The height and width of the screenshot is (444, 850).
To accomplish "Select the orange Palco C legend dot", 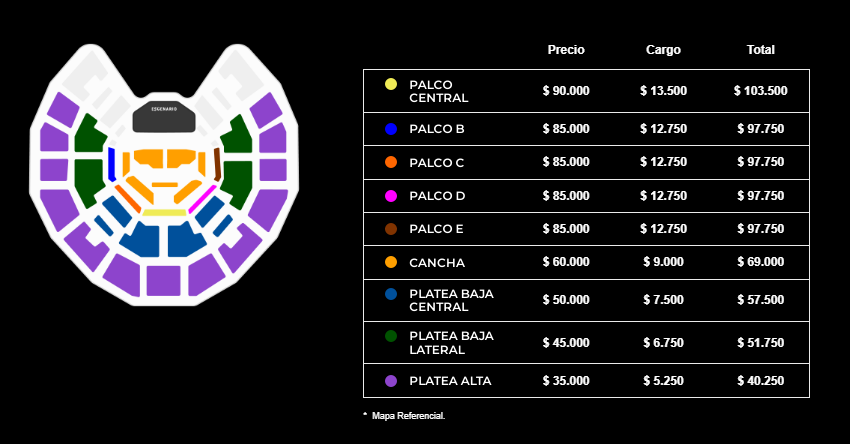I will tap(391, 162).
